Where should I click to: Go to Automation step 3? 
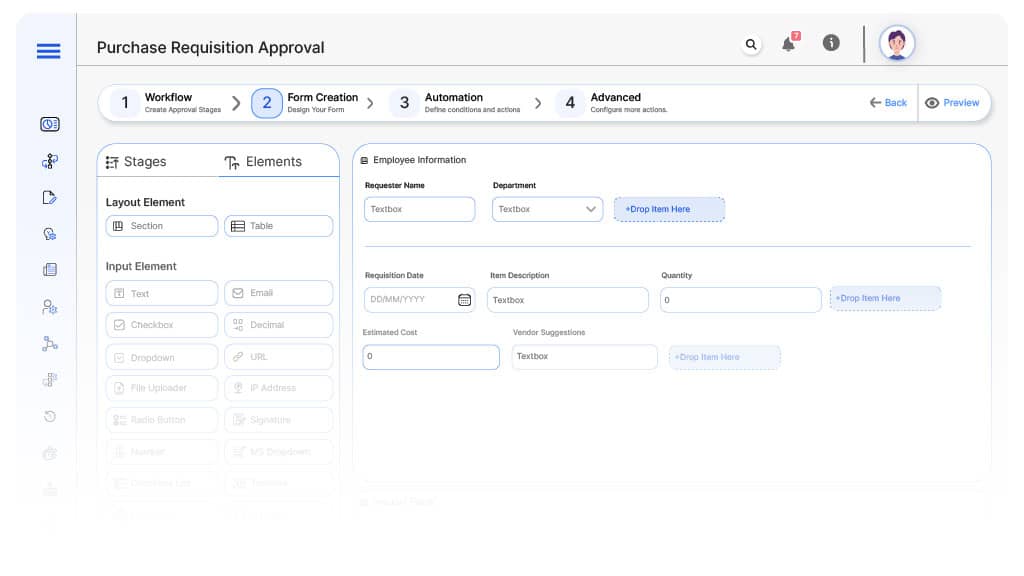pos(455,103)
